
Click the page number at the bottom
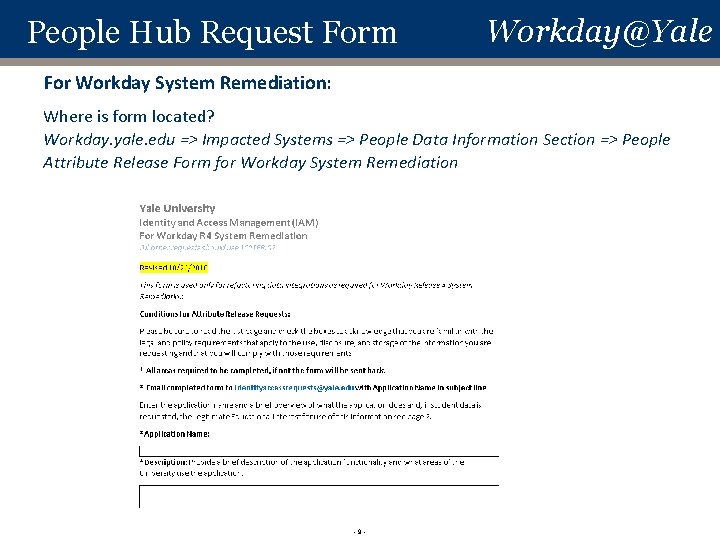point(360,532)
